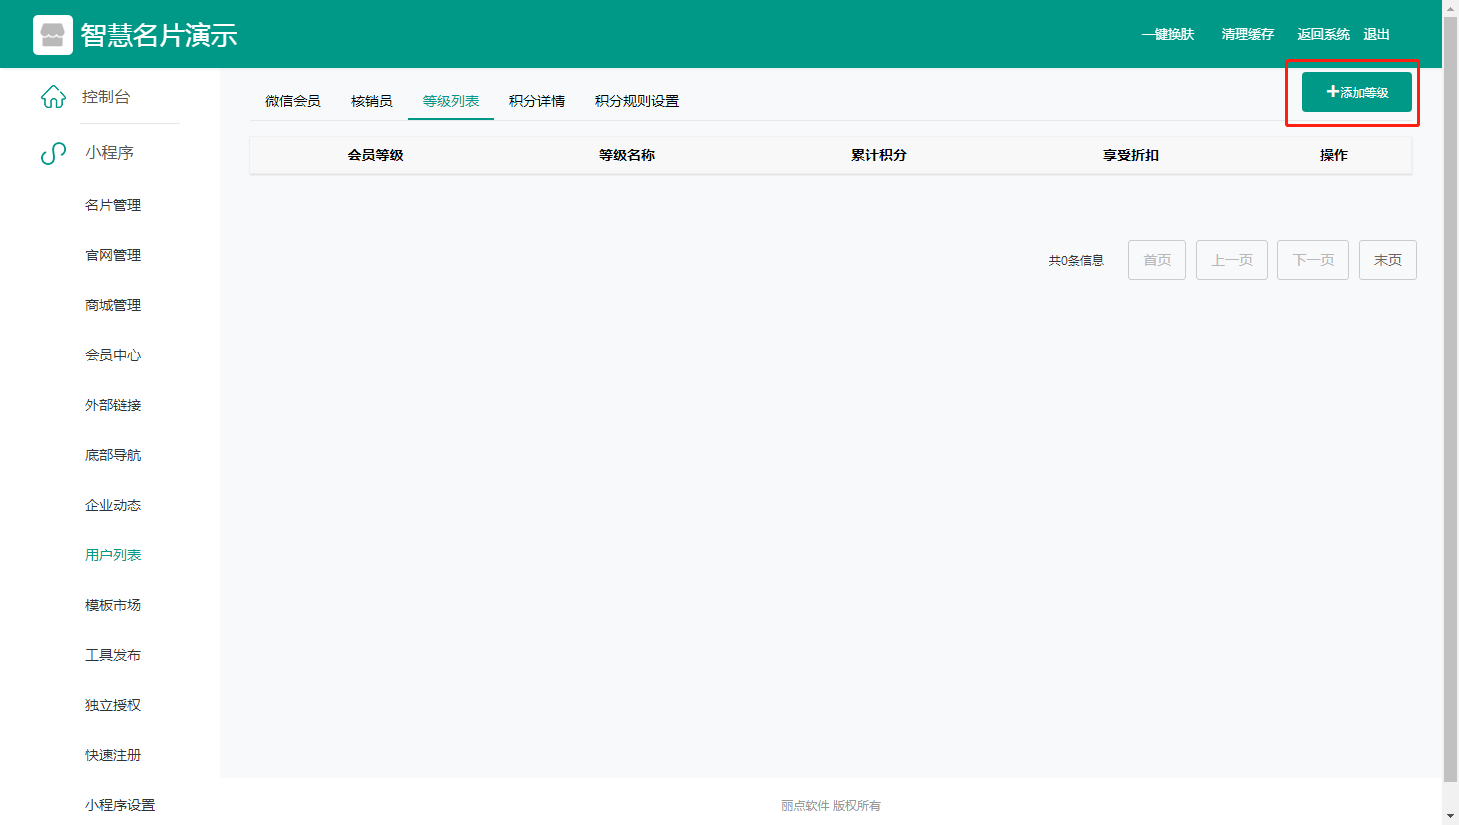Click 清理缓存 in the header
Screen dimensions: 1459x825
[x=1248, y=34]
